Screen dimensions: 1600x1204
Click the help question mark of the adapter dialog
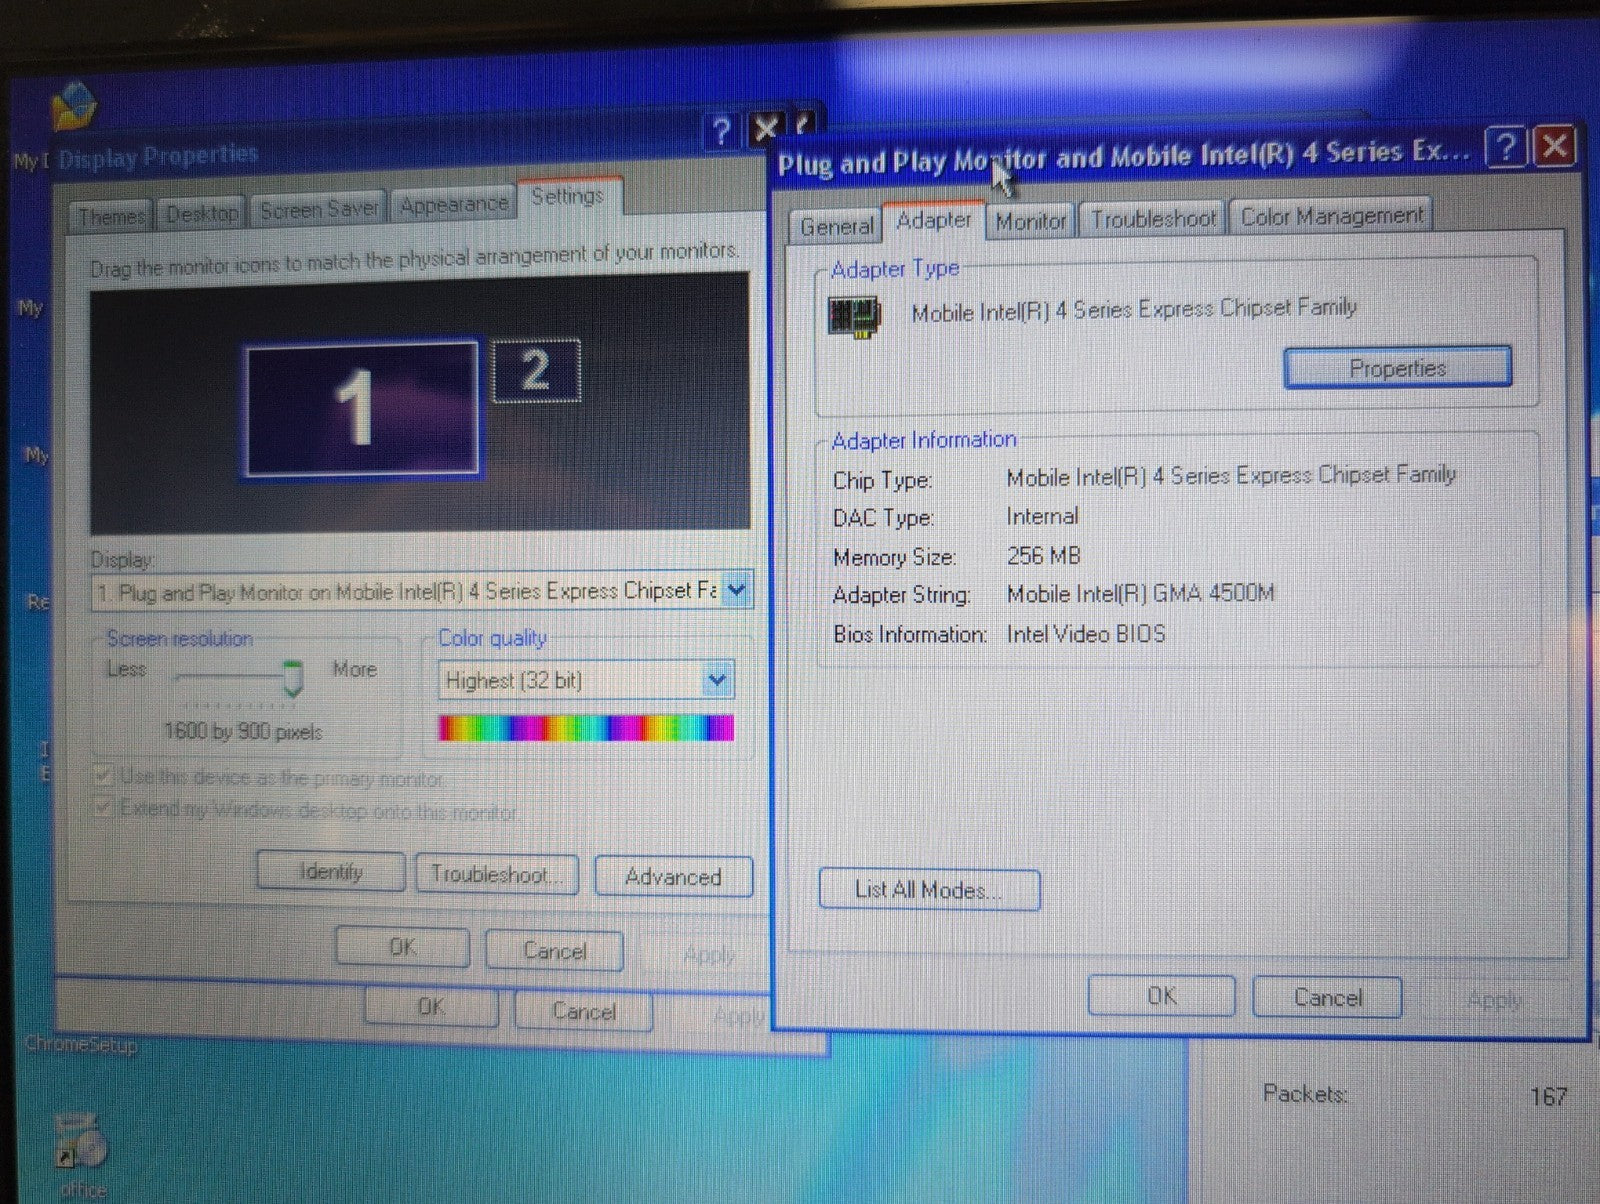point(1506,148)
